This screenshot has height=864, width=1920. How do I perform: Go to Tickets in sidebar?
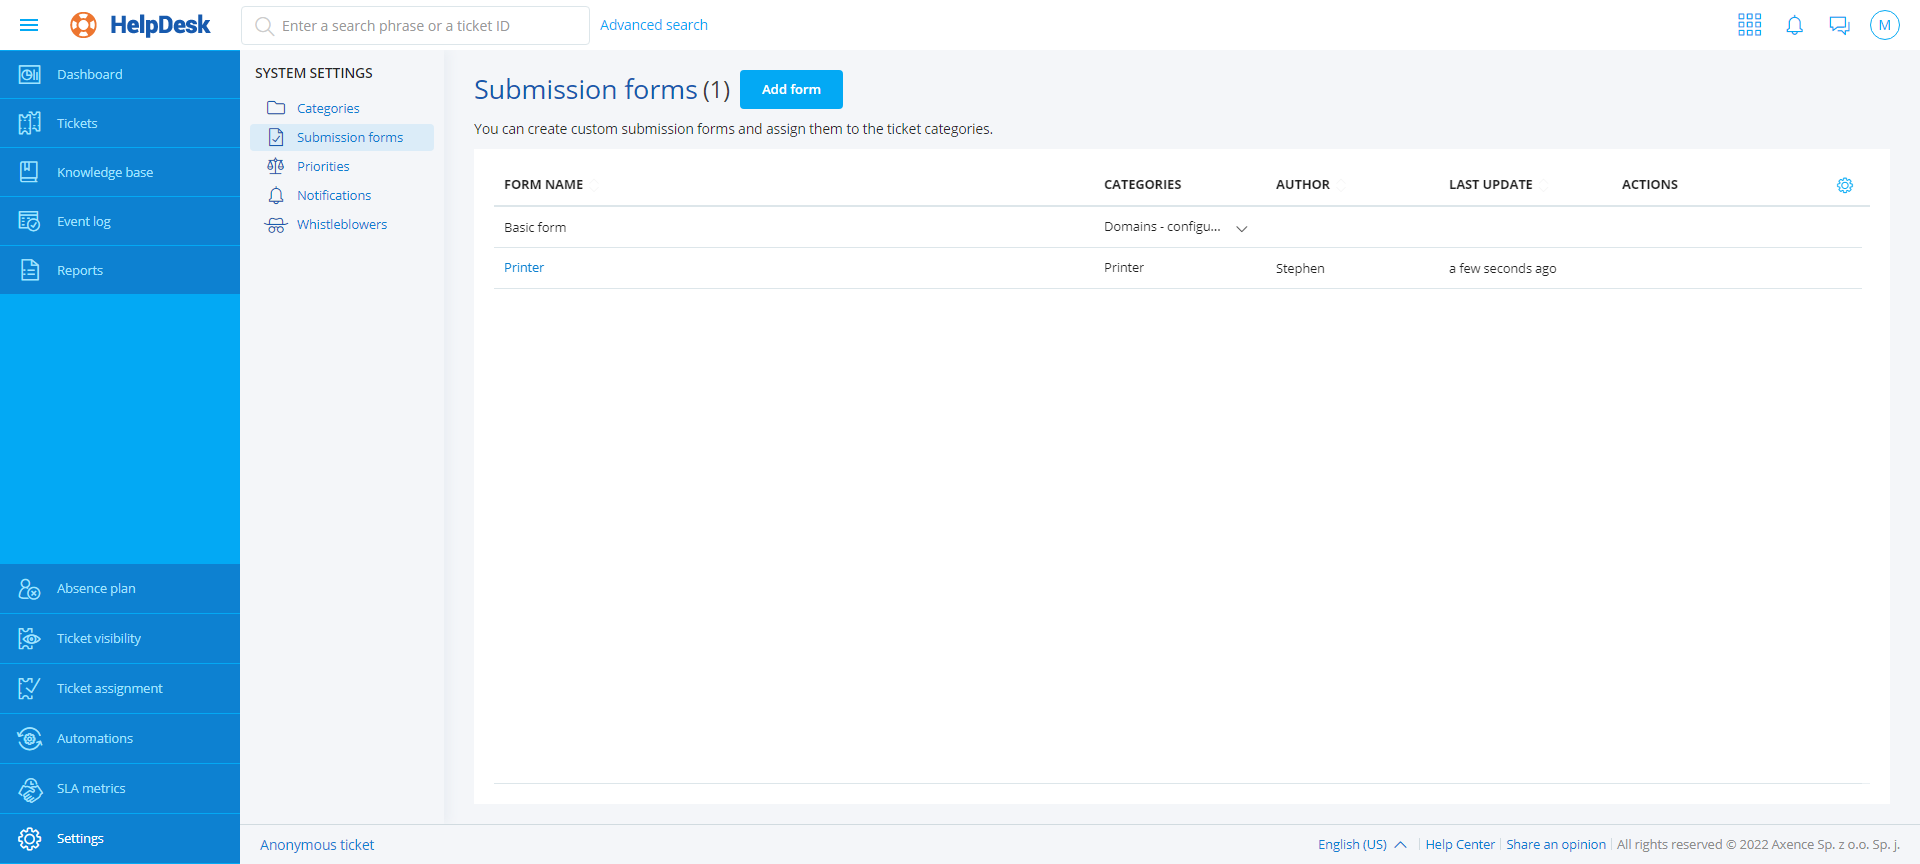coord(77,123)
